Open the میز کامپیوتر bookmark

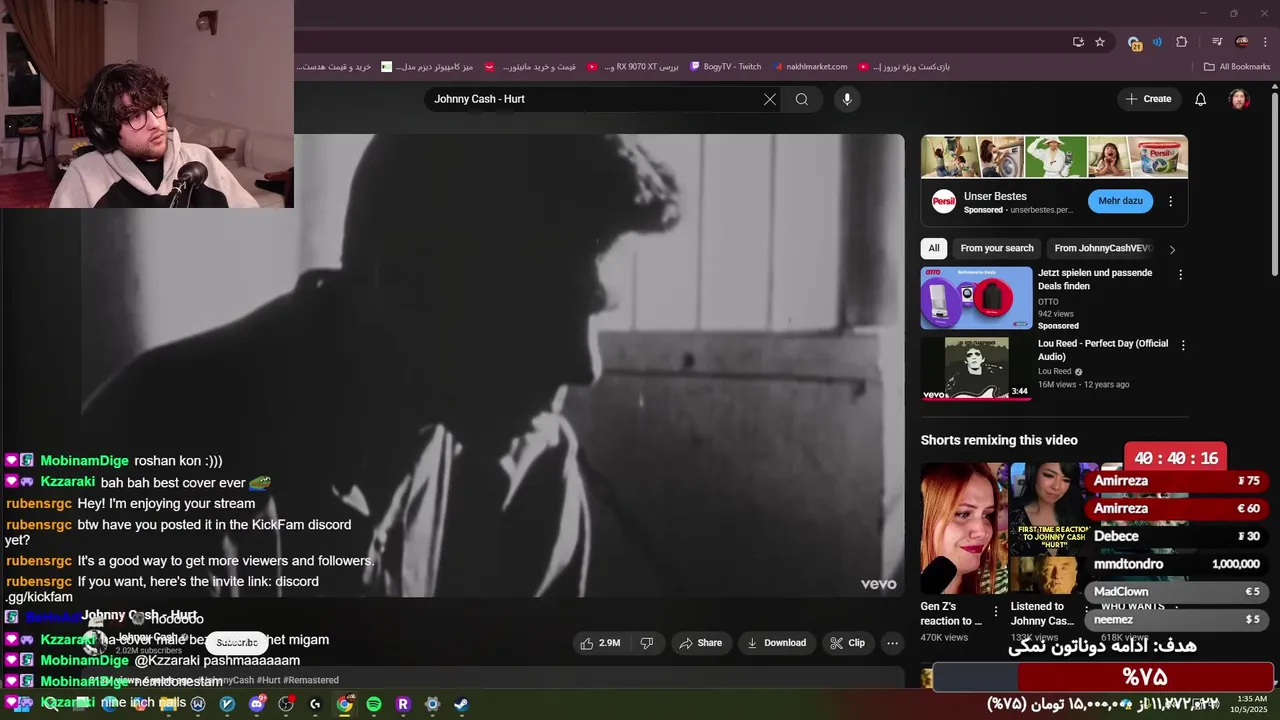pyautogui.click(x=427, y=67)
